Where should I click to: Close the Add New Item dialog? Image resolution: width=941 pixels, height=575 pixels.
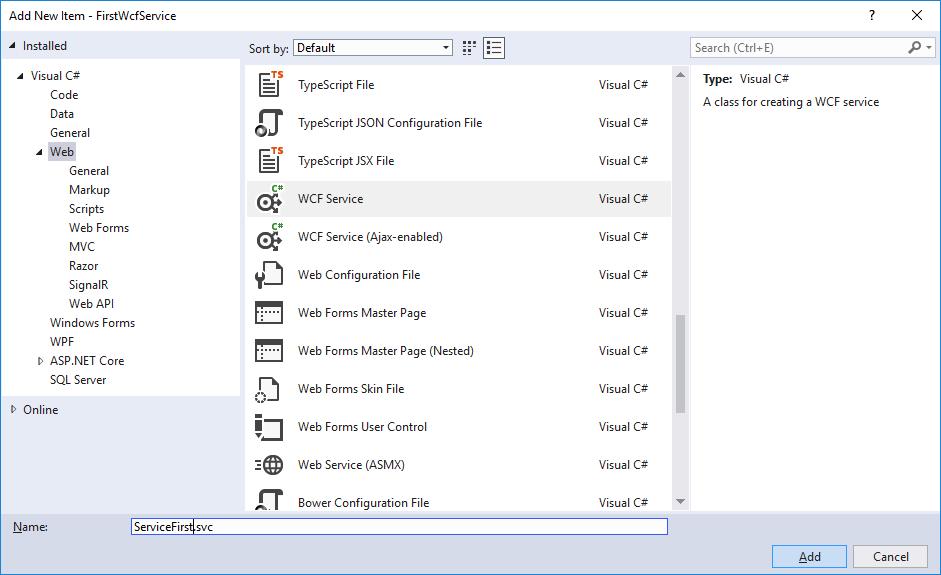[x=916, y=16]
